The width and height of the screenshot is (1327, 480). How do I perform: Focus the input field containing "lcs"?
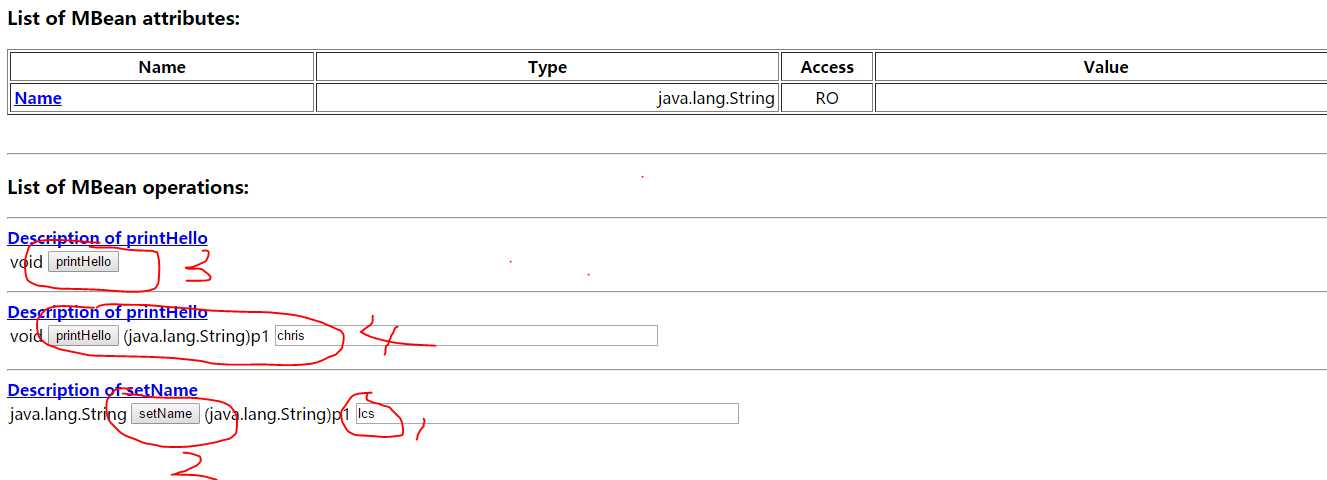pyautogui.click(x=547, y=414)
